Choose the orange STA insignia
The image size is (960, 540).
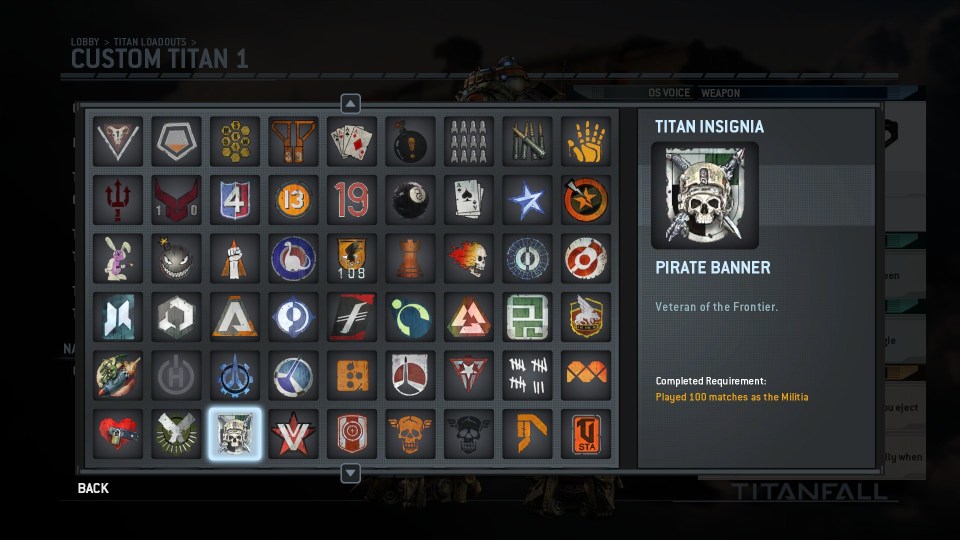pos(586,434)
